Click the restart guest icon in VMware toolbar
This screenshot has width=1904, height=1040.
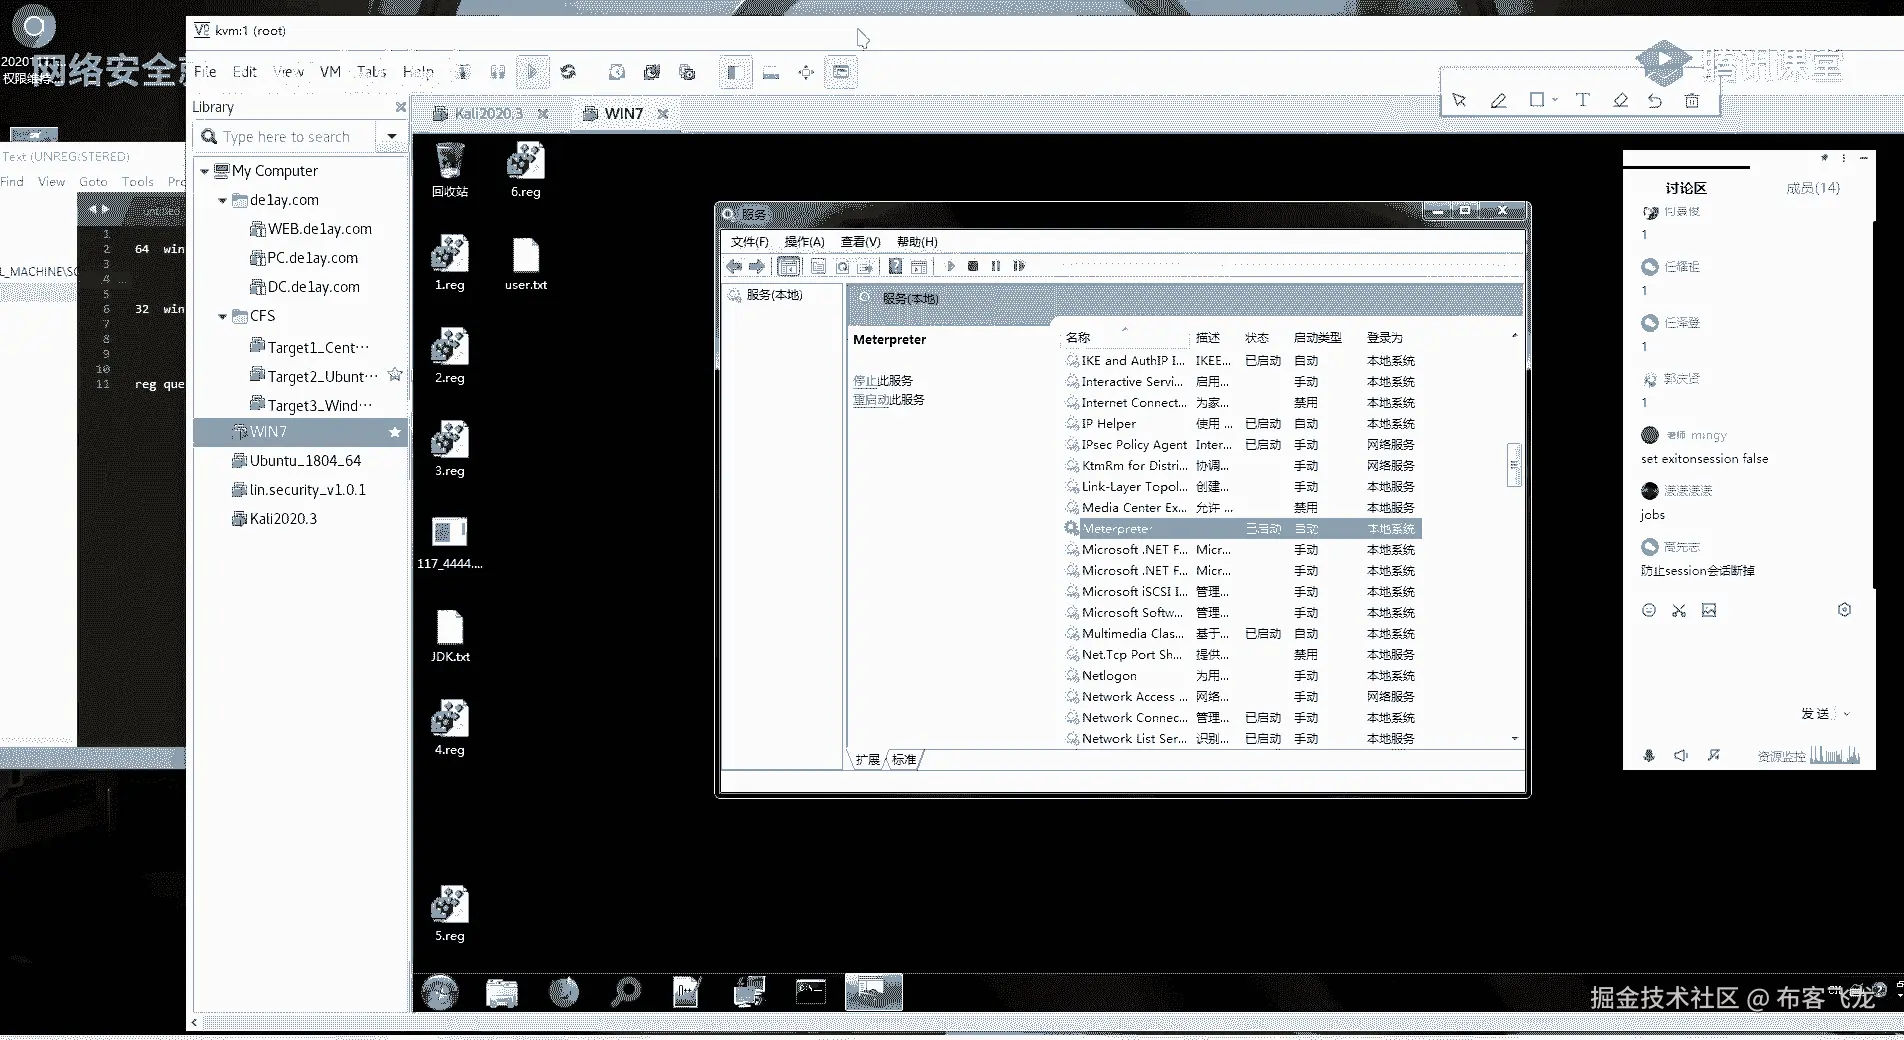click(568, 72)
